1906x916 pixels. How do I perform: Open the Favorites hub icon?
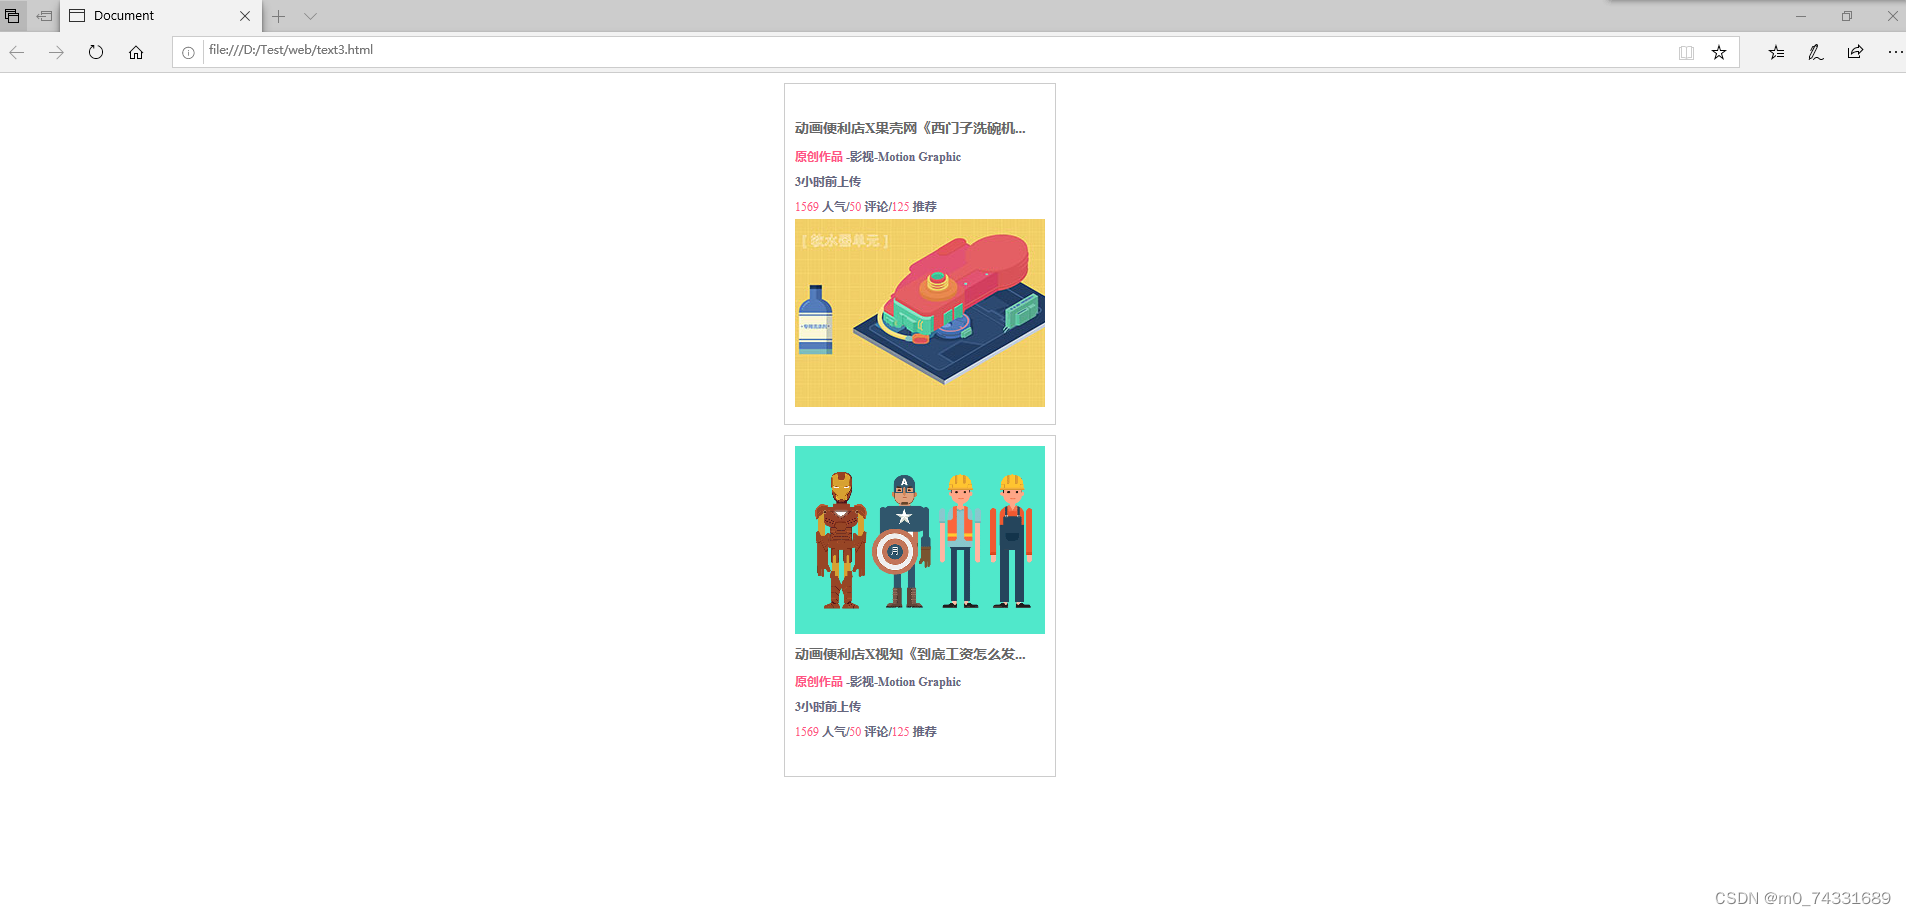coord(1776,52)
